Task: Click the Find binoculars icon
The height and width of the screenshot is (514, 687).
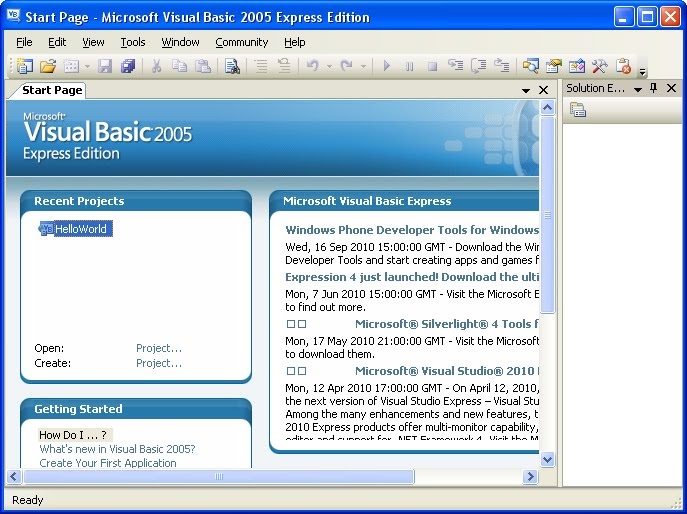Action: (232, 66)
